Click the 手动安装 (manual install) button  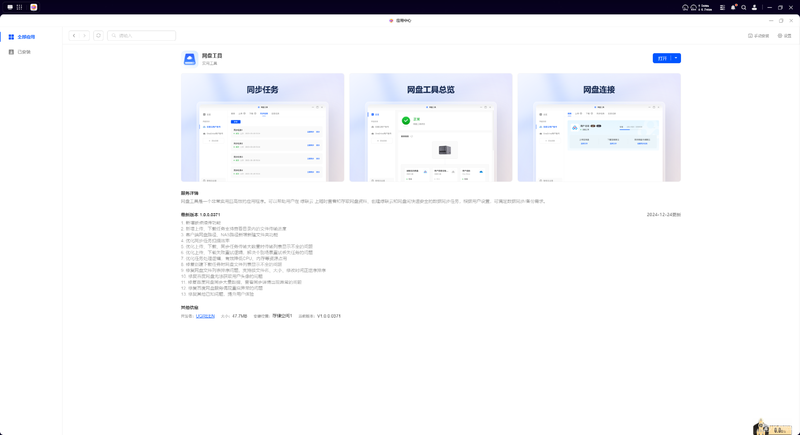tap(758, 36)
